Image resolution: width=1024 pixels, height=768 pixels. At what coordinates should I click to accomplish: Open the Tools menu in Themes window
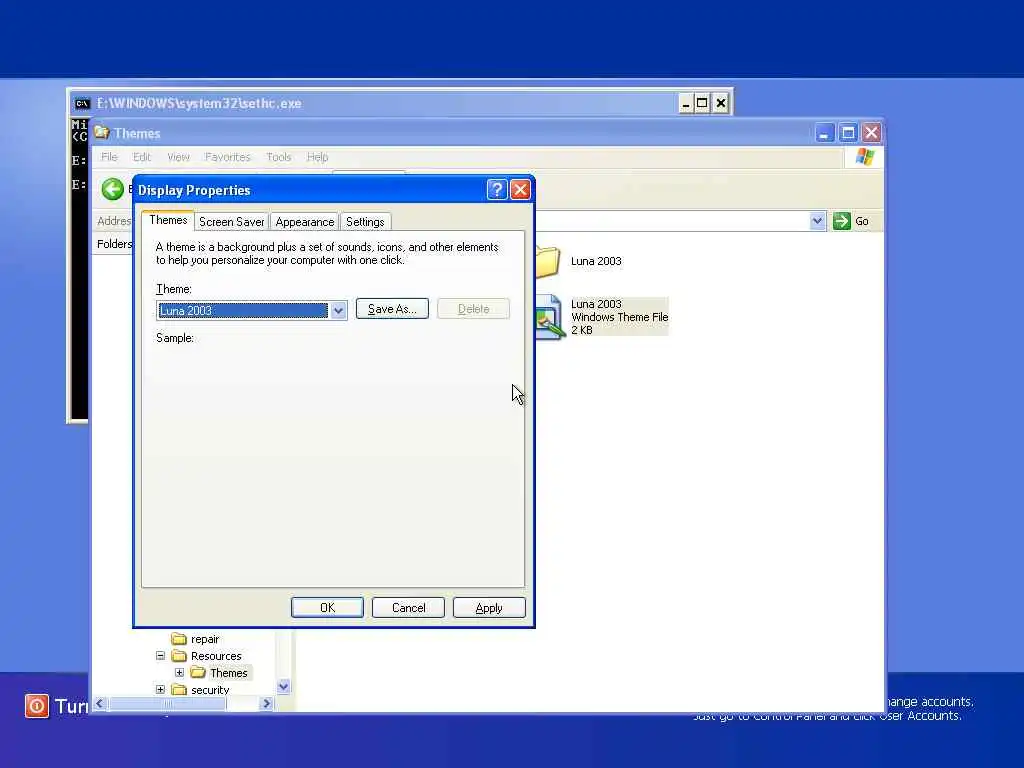(279, 157)
